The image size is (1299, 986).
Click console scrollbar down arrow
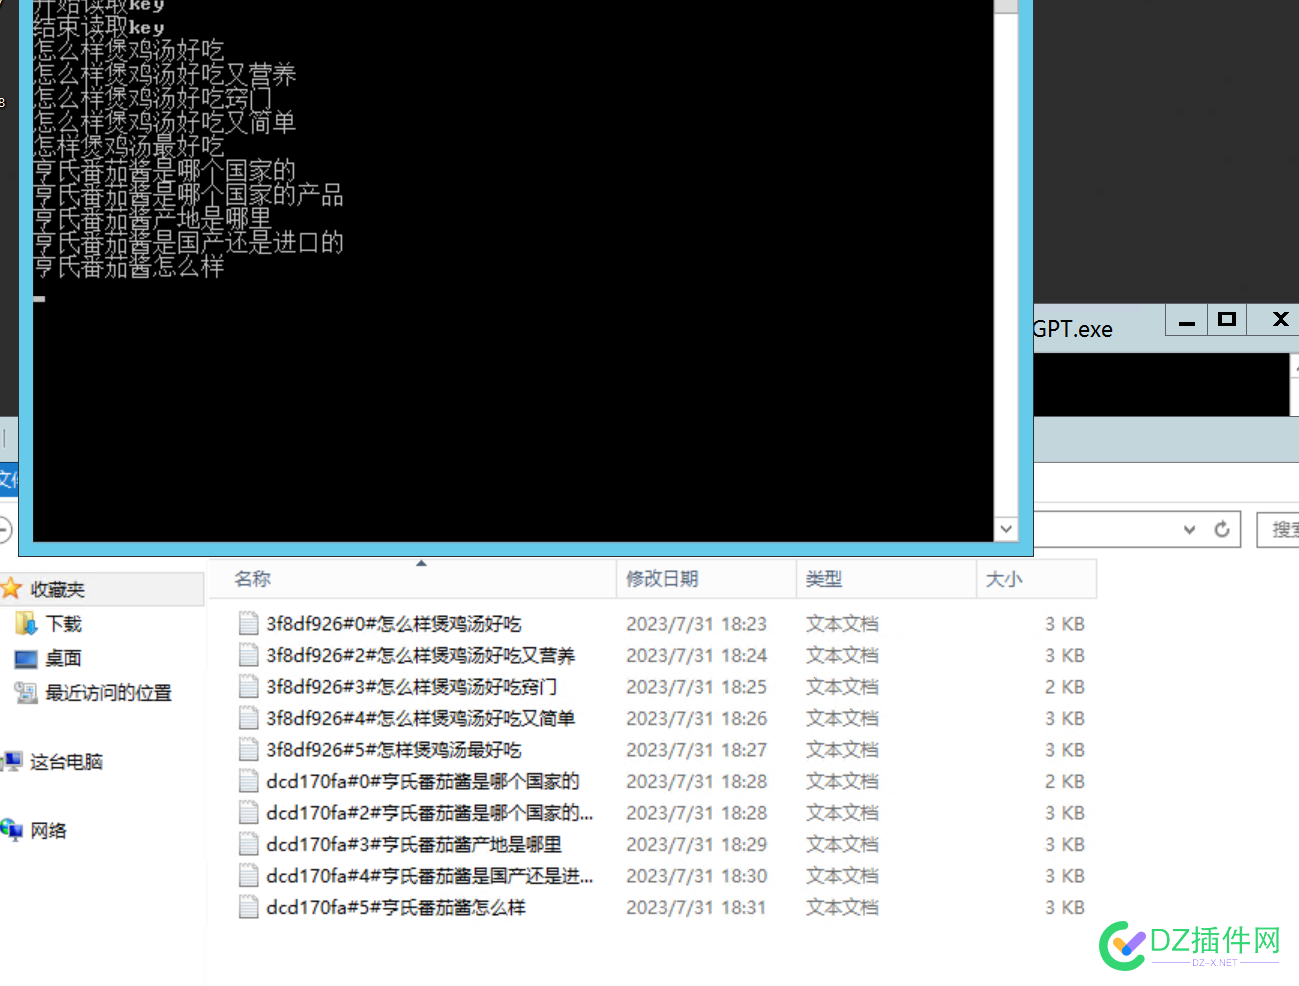pos(1006,529)
